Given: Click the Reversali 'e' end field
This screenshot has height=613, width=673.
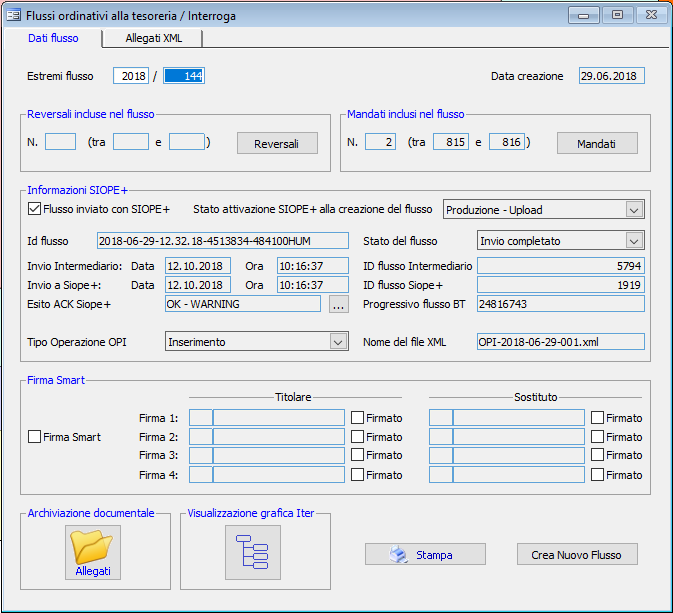Looking at the screenshot, I should coord(187,142).
